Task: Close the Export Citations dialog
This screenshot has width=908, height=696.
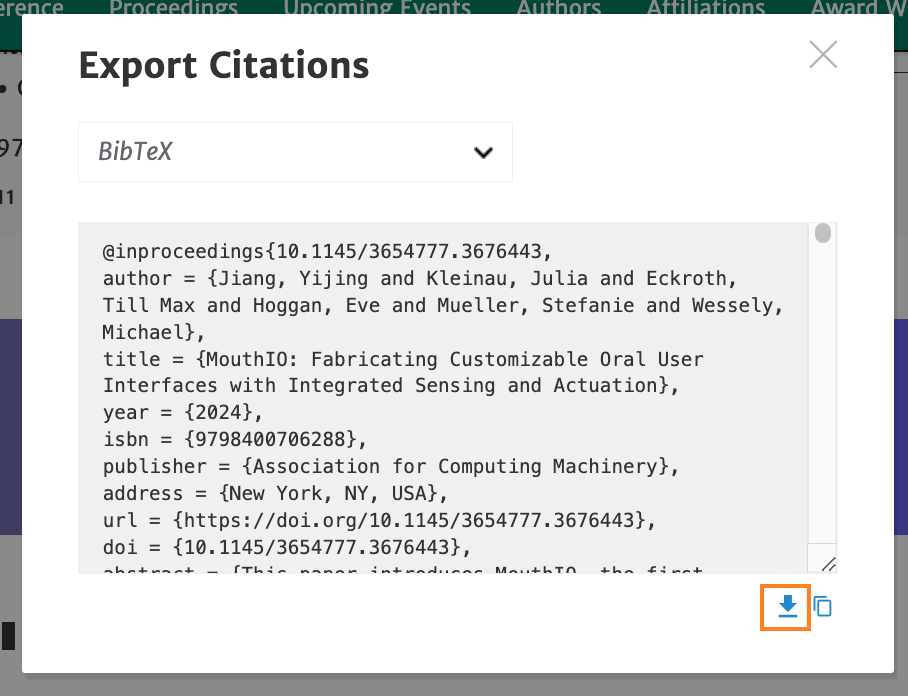Action: click(823, 54)
